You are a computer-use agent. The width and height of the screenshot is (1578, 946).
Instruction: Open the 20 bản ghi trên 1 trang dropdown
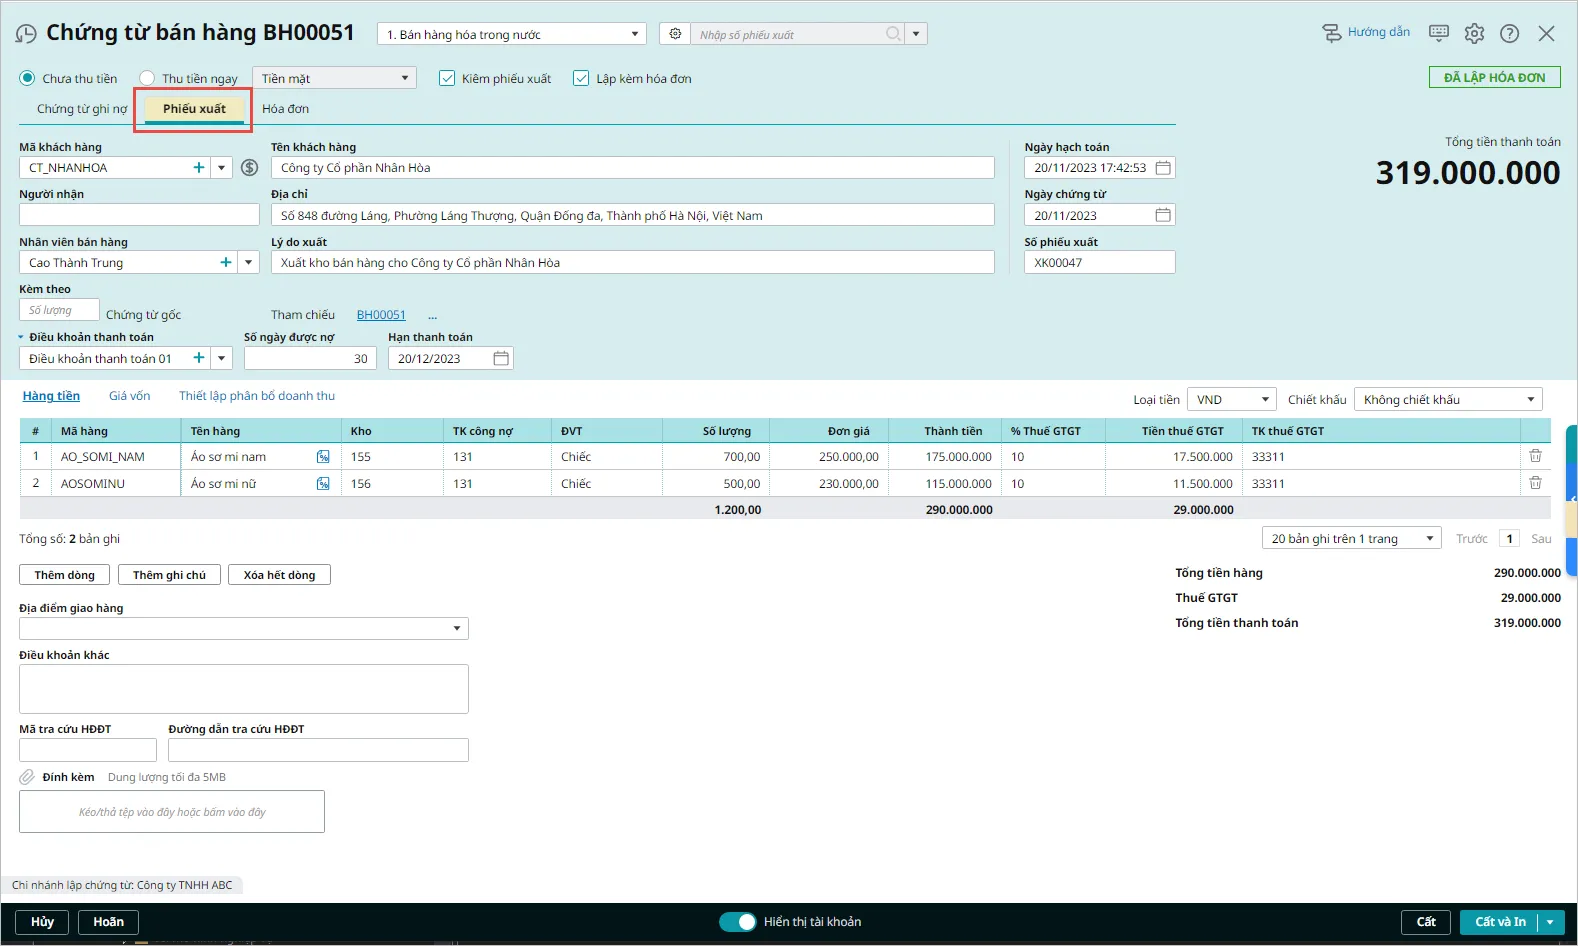coord(1350,539)
